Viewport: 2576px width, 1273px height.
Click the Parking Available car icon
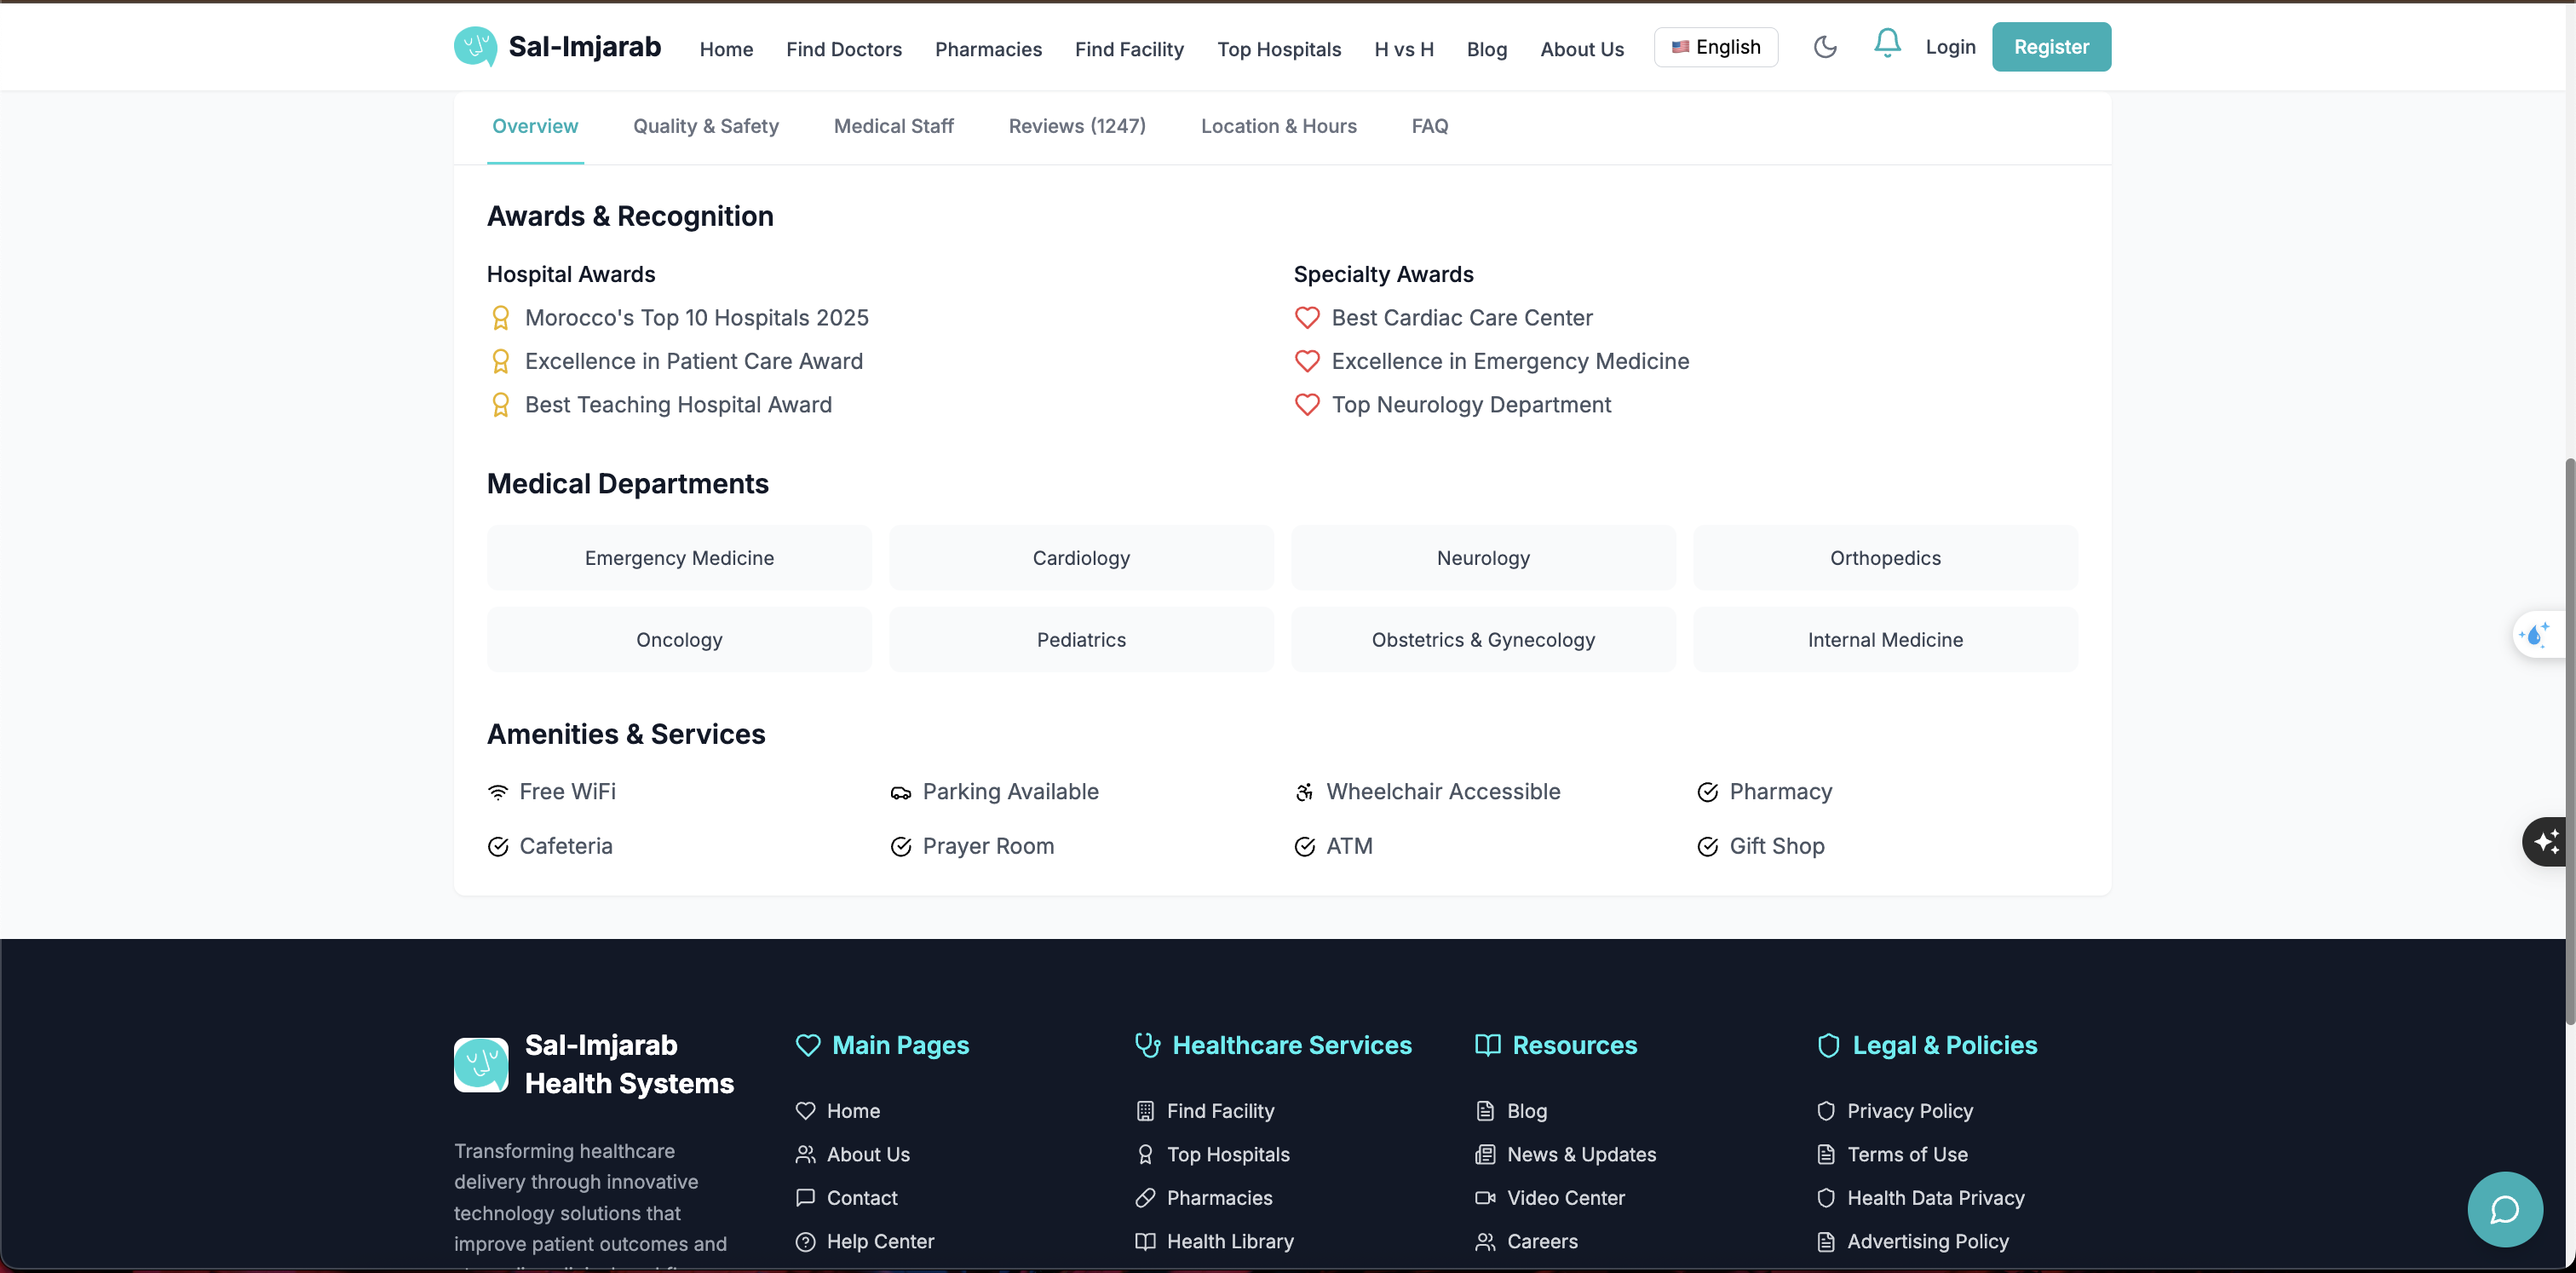coord(900,793)
